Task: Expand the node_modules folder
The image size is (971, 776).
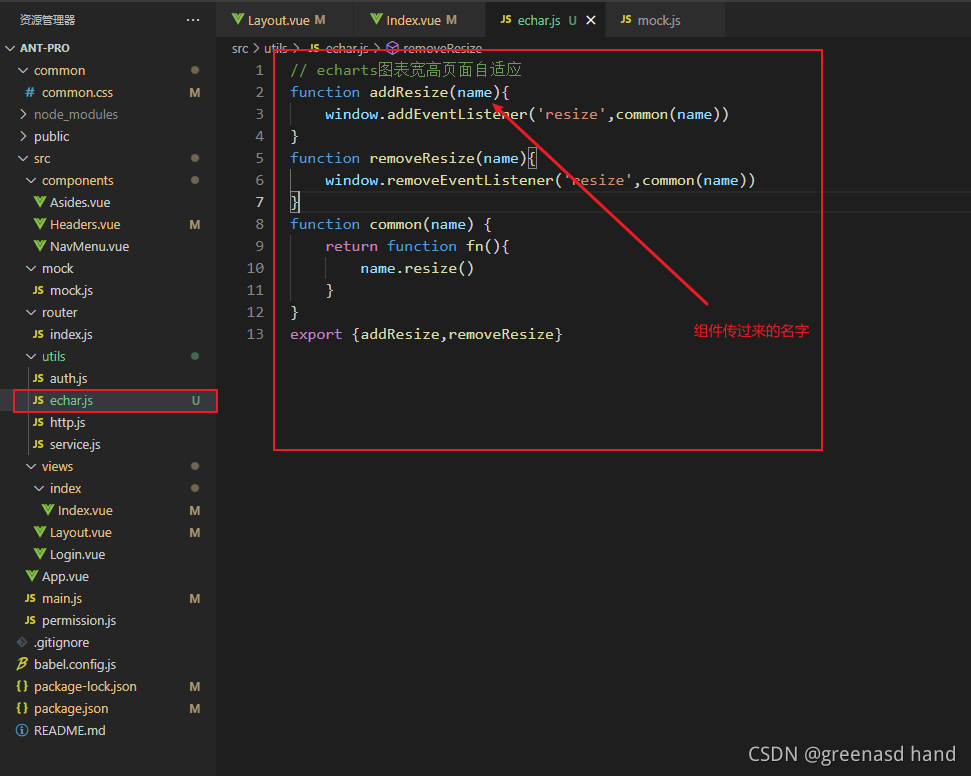Action: (22, 114)
